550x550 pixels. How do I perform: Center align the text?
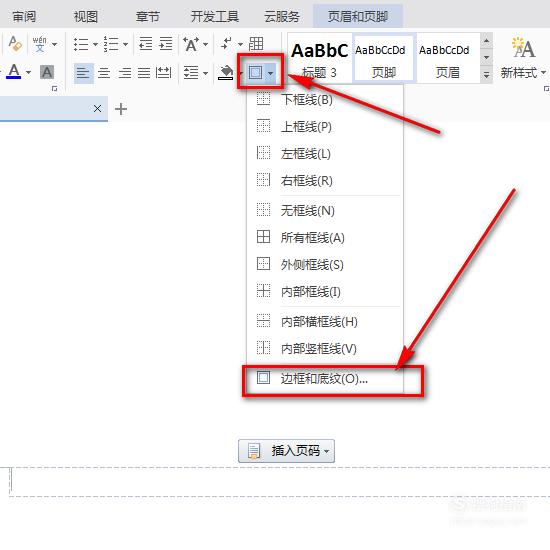click(x=104, y=73)
